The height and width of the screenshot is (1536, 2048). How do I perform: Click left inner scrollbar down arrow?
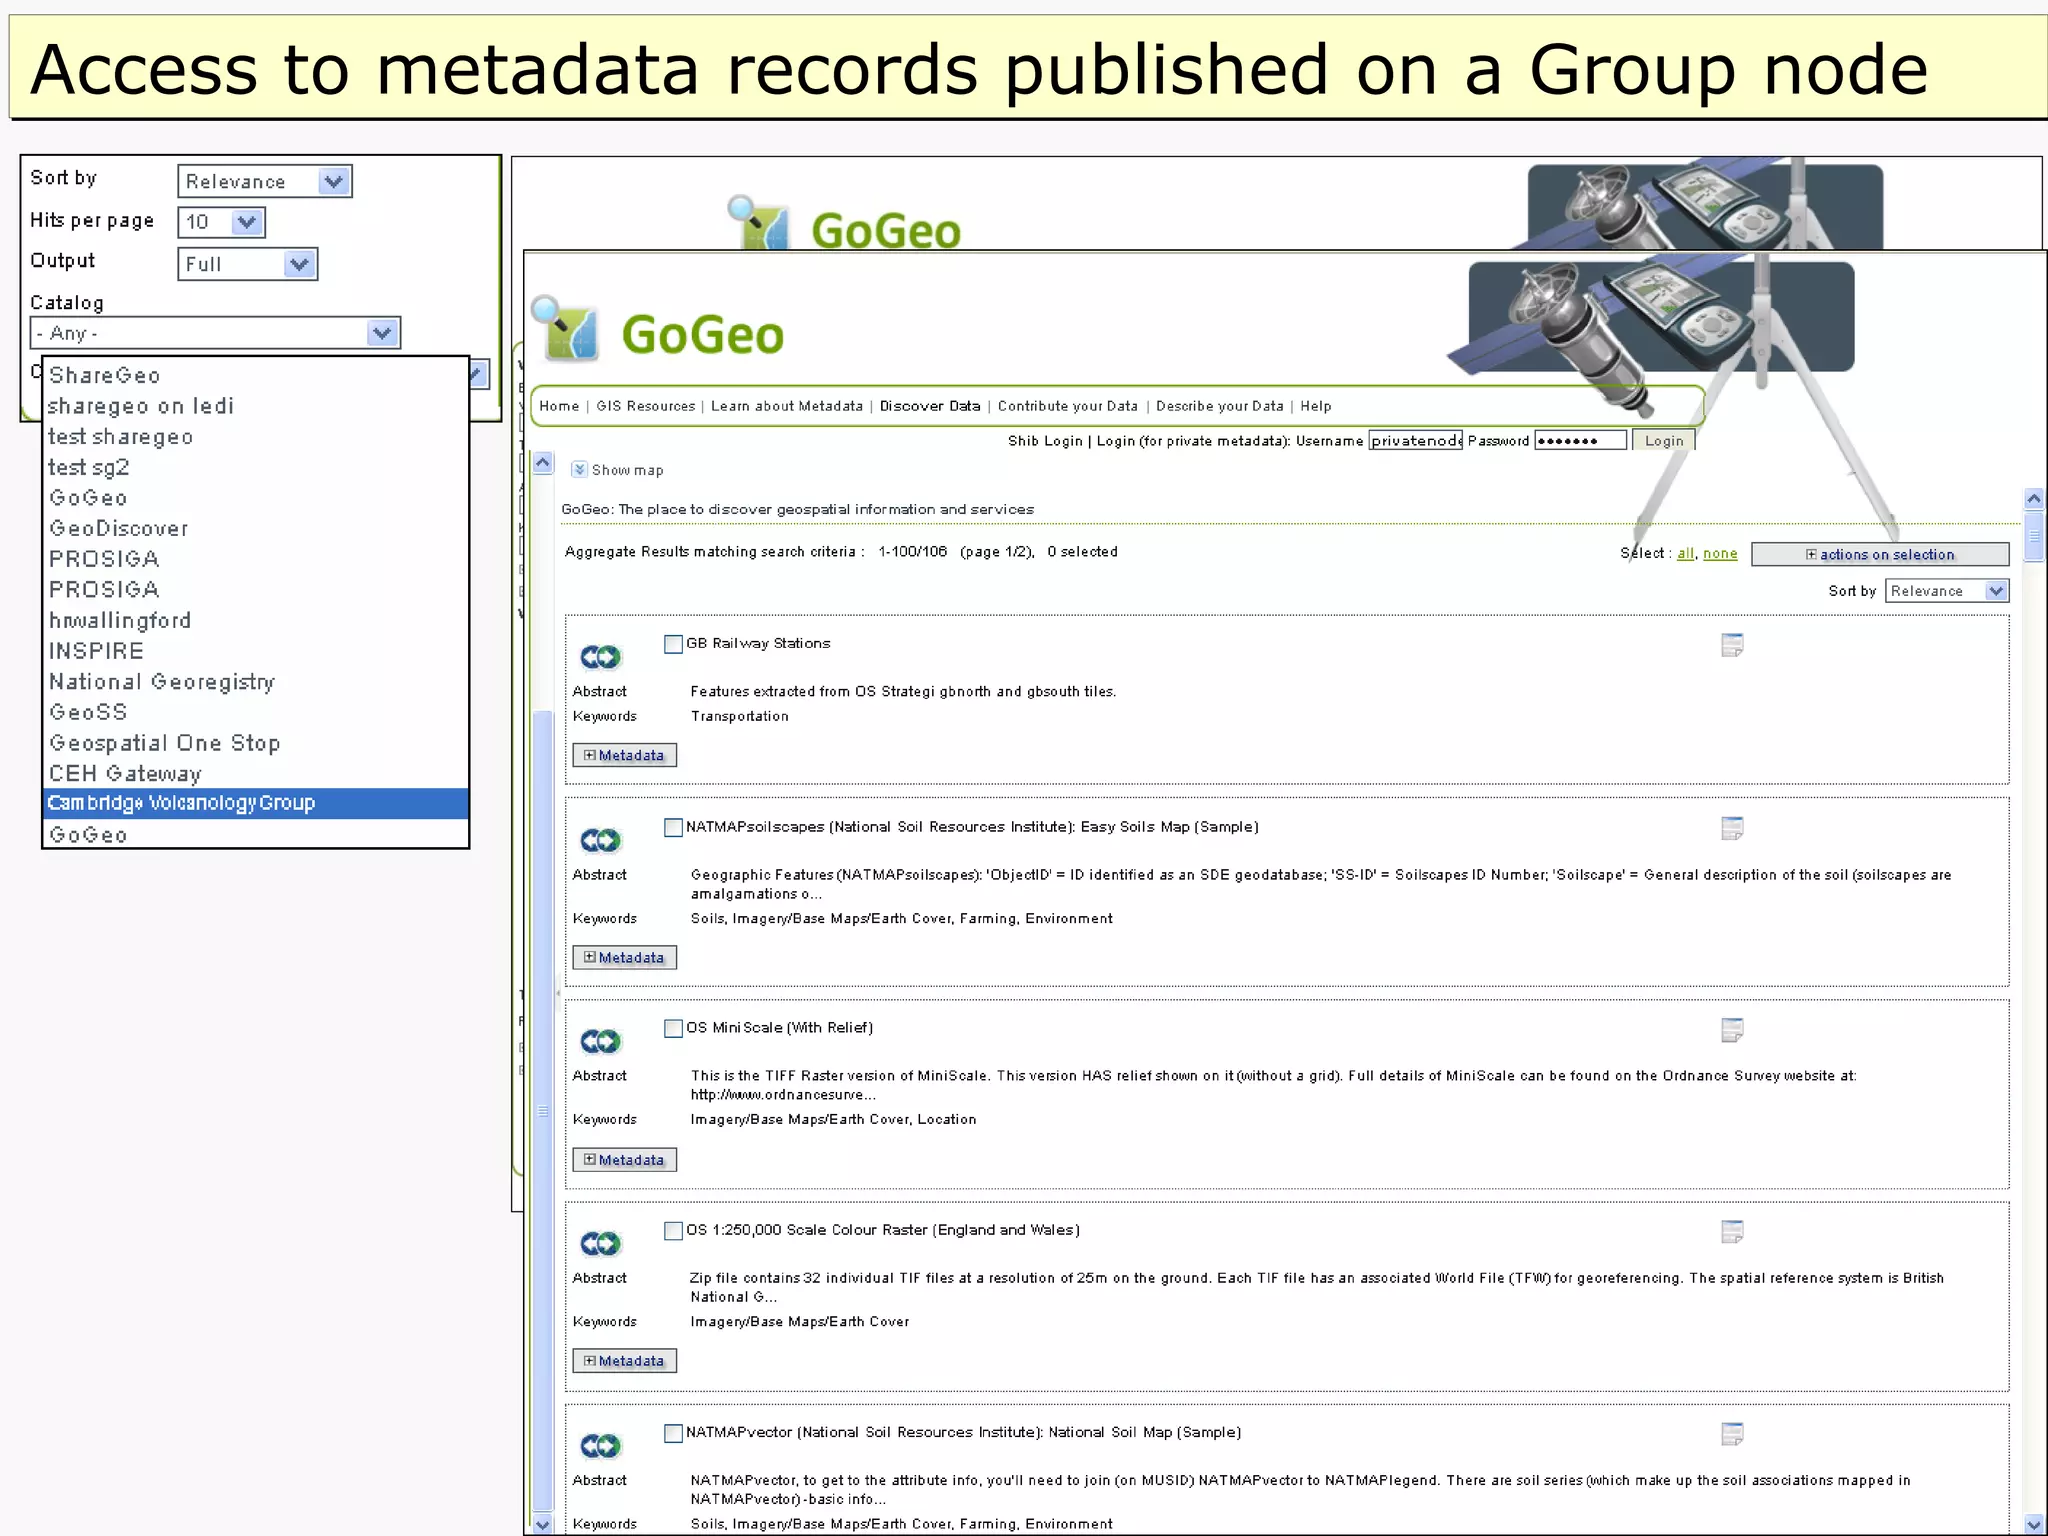(x=543, y=1525)
